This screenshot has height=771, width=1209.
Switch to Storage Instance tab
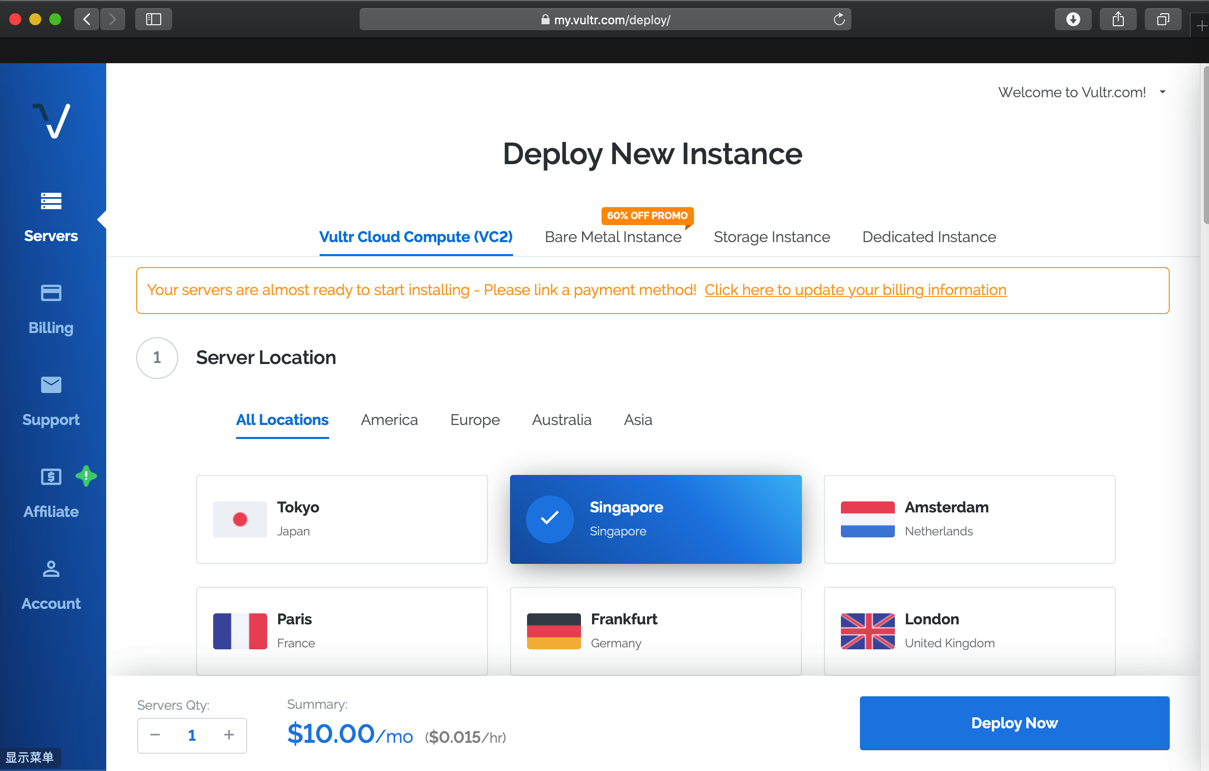pyautogui.click(x=772, y=237)
